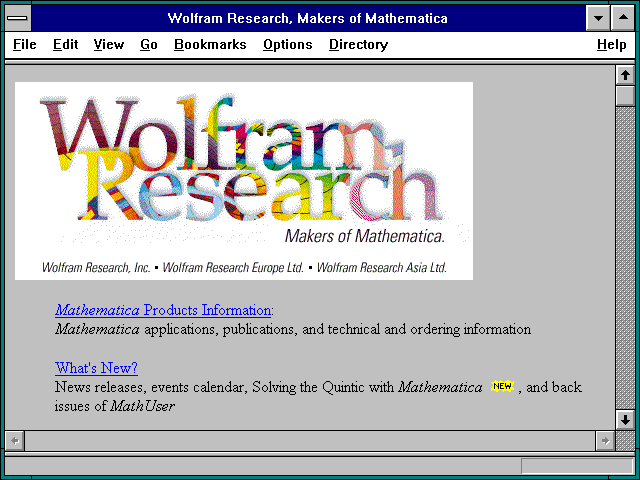
Task: Open the Go menu
Action: pyautogui.click(x=149, y=44)
